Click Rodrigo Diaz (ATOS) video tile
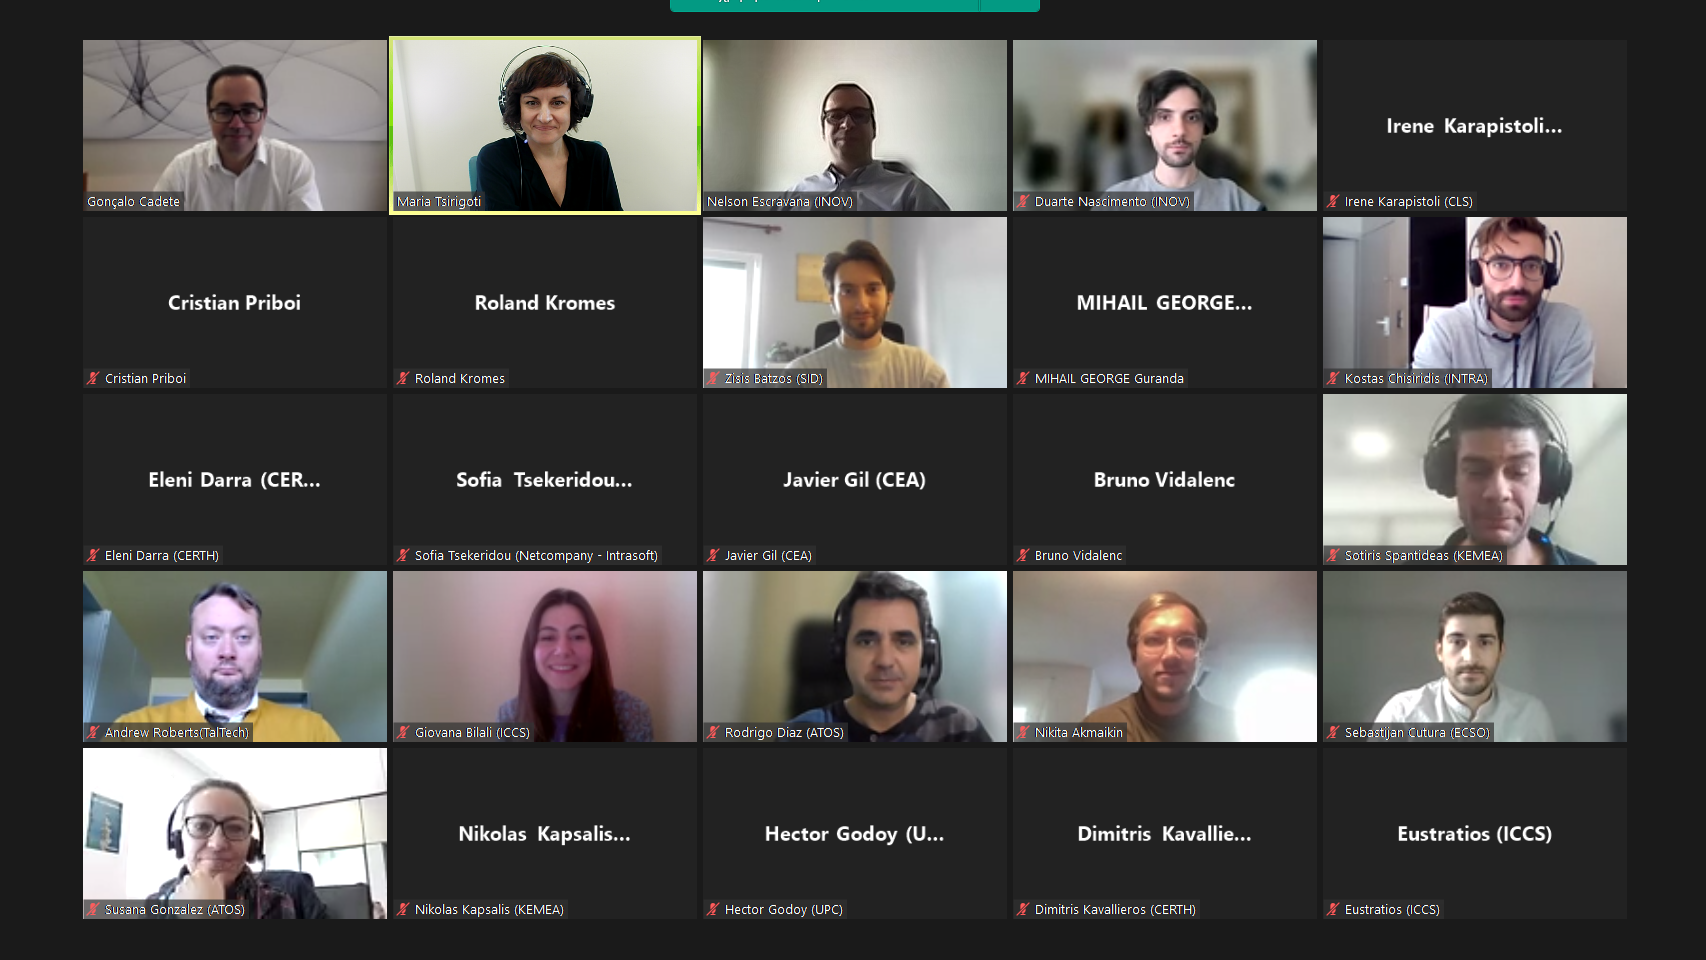The width and height of the screenshot is (1706, 960). (855, 656)
